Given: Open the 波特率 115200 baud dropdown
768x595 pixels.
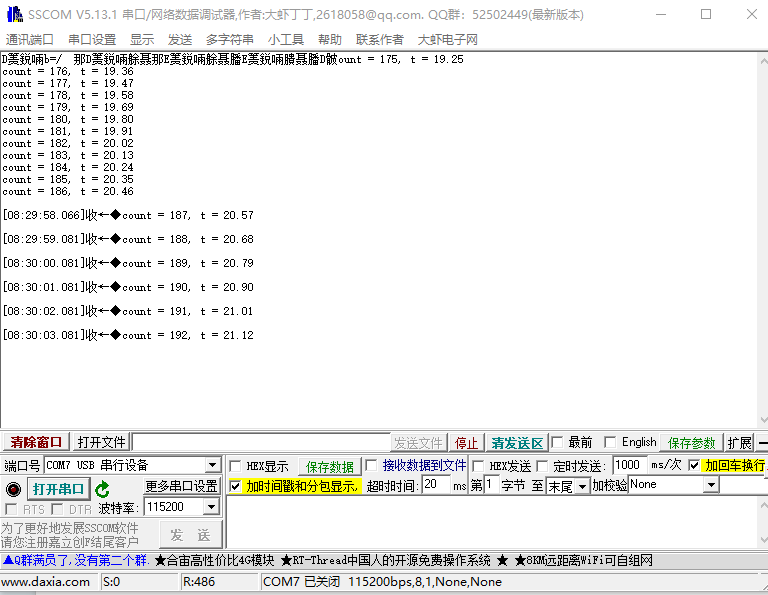Looking at the screenshot, I should [210, 508].
